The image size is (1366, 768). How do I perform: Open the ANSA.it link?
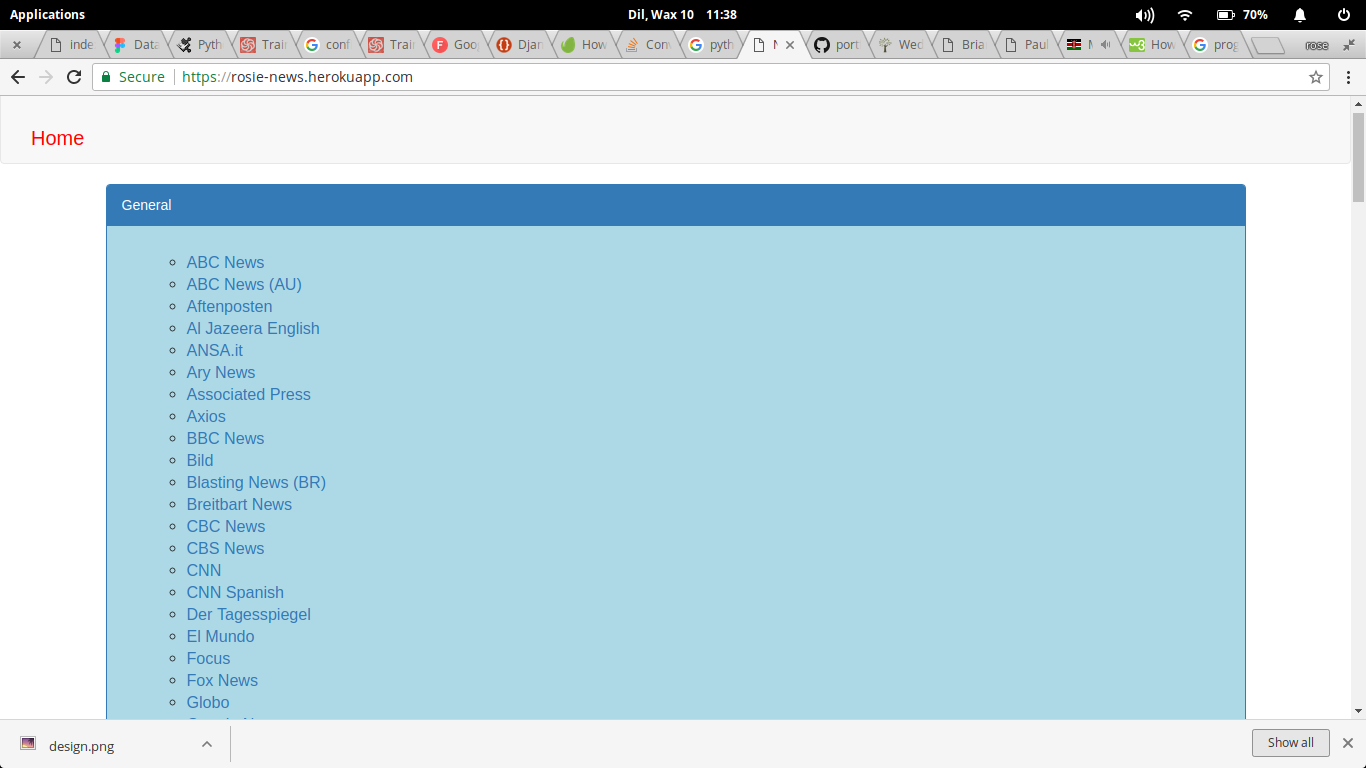[214, 350]
